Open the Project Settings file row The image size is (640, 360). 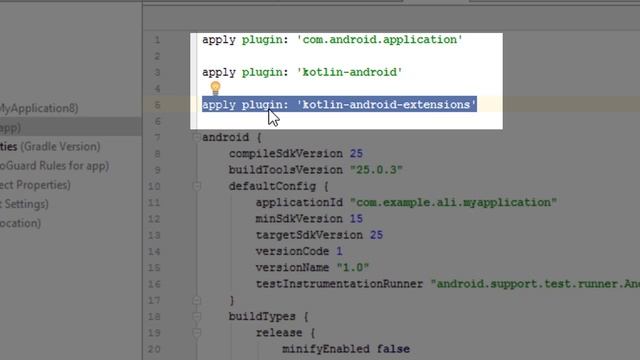[71, 204]
